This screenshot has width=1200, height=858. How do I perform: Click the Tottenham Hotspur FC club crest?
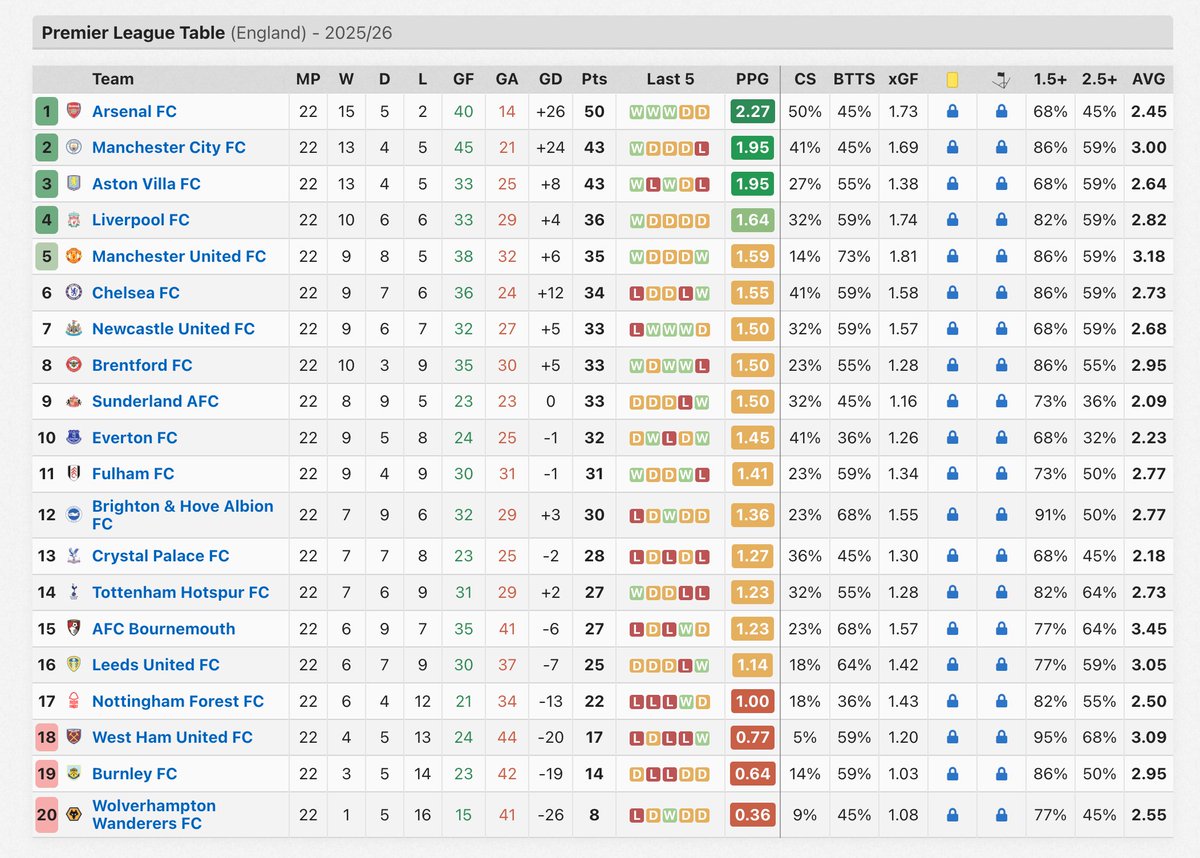74,592
